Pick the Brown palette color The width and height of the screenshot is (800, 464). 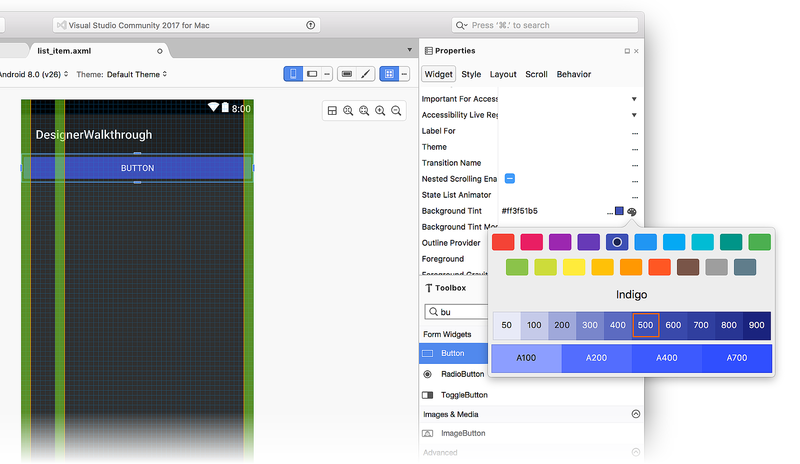tap(688, 267)
